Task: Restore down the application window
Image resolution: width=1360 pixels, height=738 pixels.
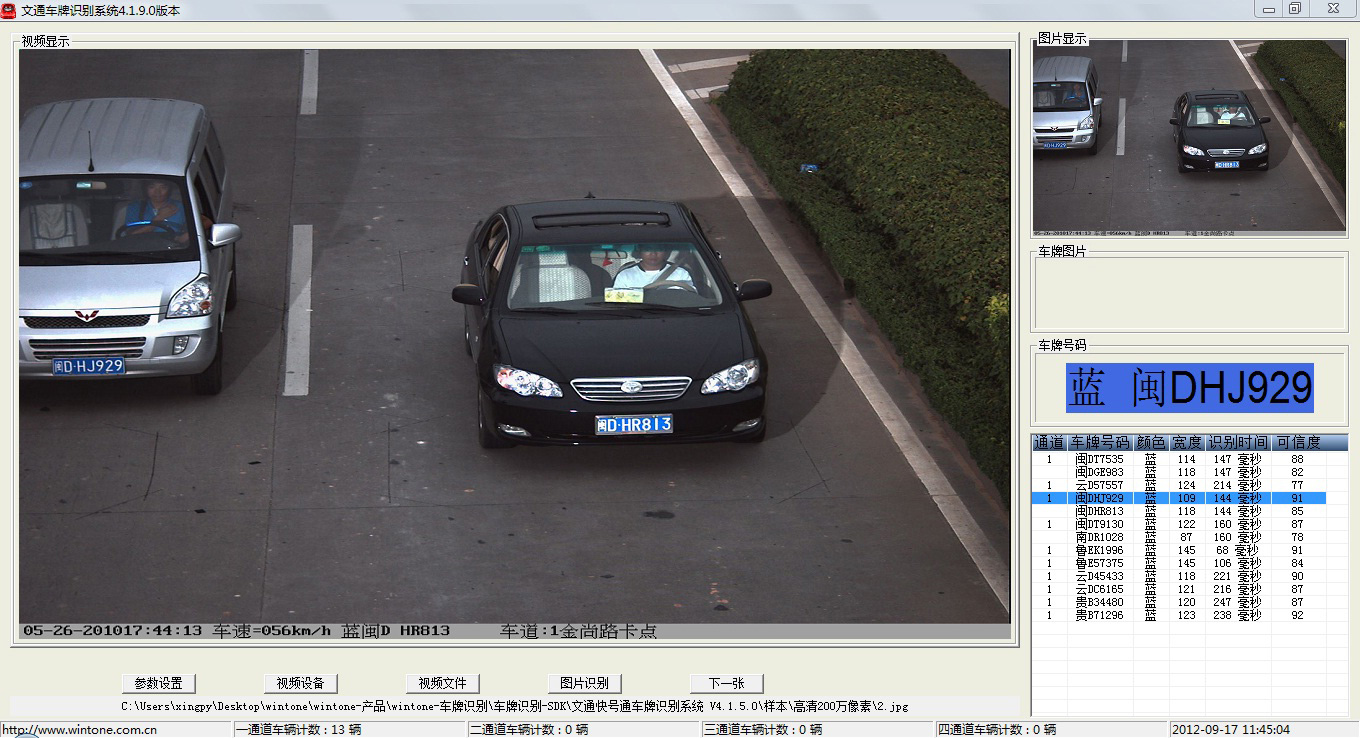Action: tap(1294, 9)
